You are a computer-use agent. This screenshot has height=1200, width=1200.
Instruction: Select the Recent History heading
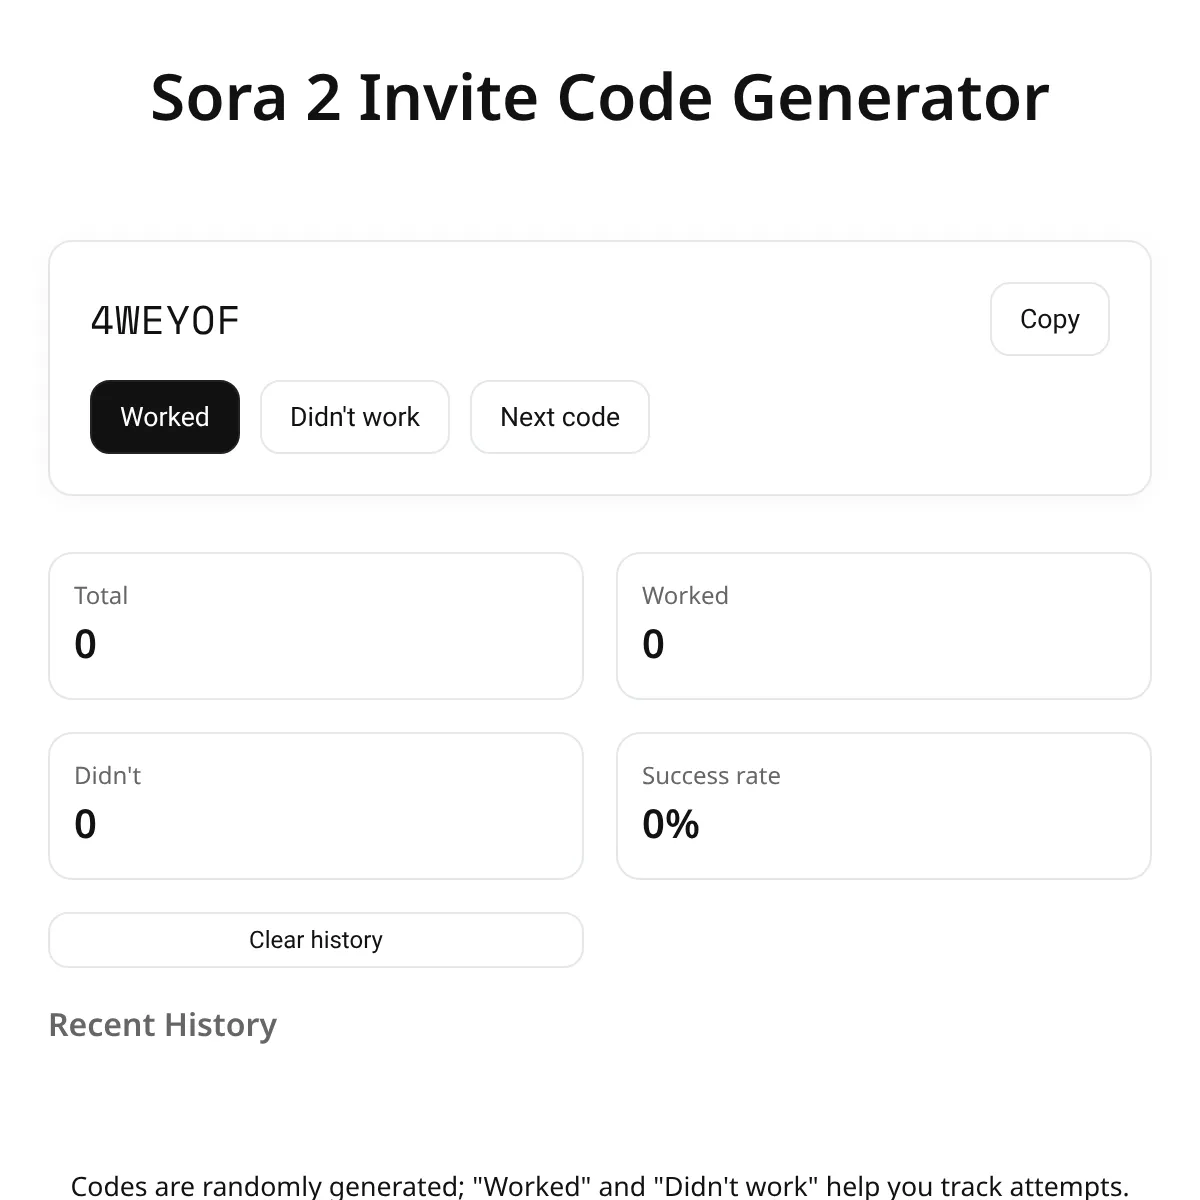pos(162,1025)
